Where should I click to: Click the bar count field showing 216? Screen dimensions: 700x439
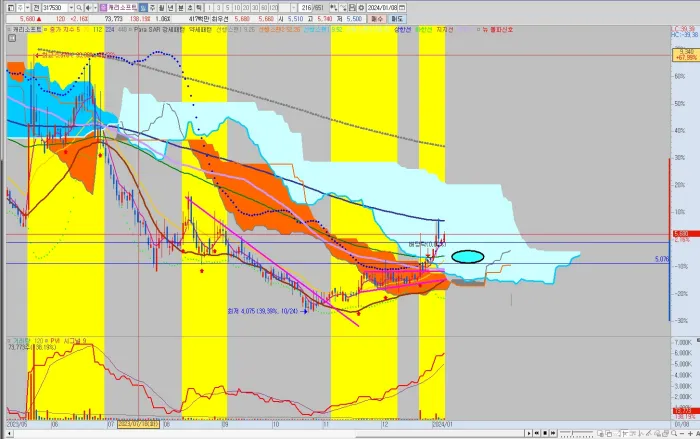pyautogui.click(x=305, y=8)
